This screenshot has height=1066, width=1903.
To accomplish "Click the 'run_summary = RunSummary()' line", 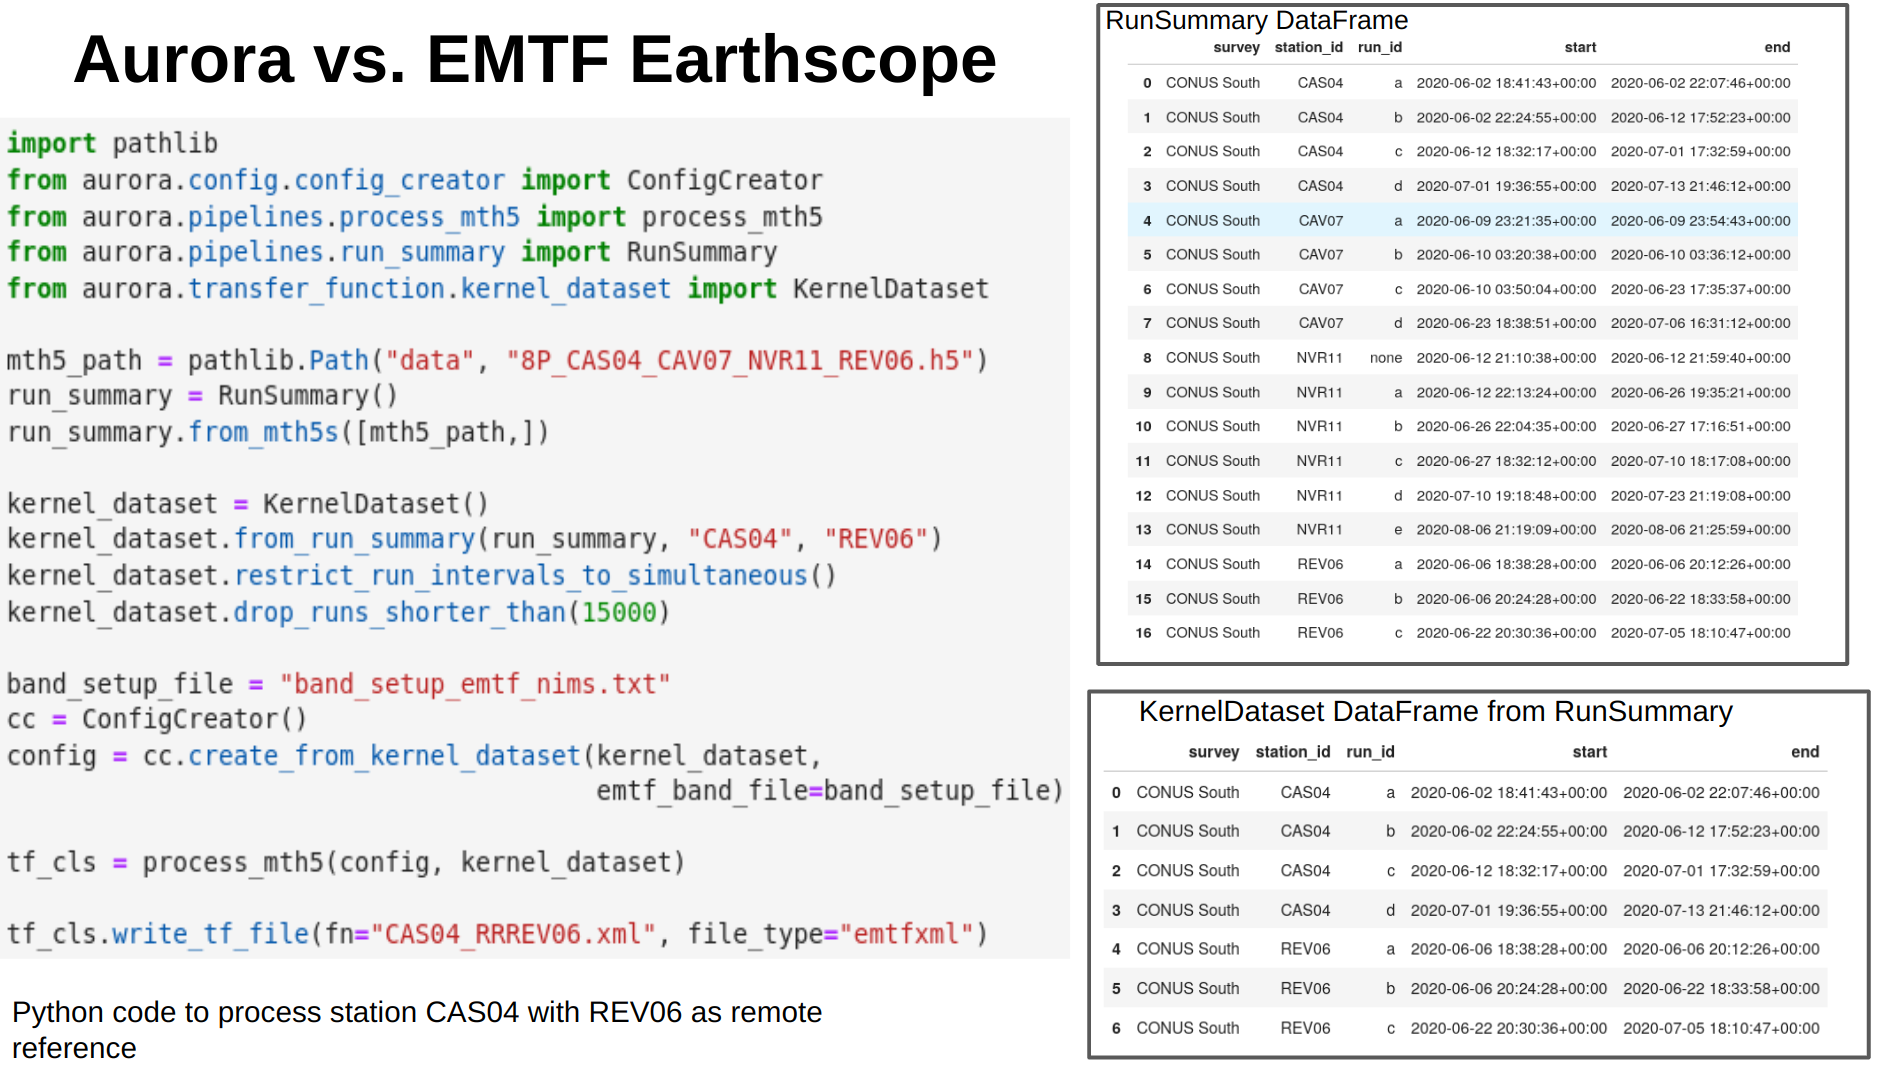I will click(x=202, y=396).
